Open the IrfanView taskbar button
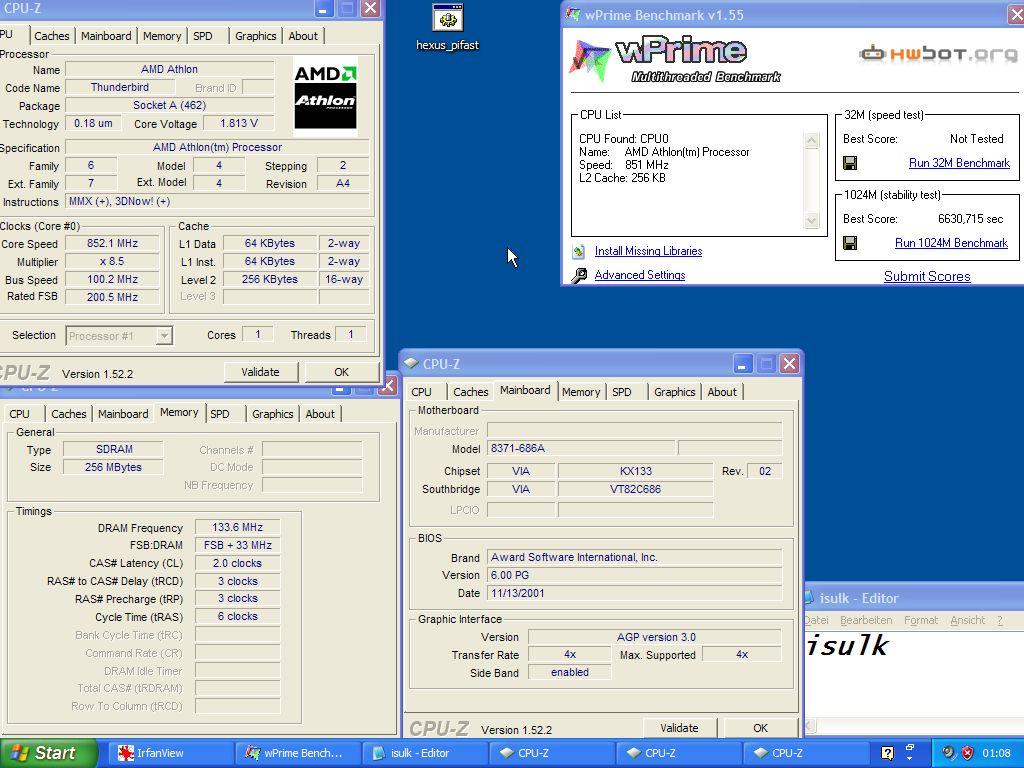Viewport: 1024px width, 768px height. pyautogui.click(x=167, y=753)
